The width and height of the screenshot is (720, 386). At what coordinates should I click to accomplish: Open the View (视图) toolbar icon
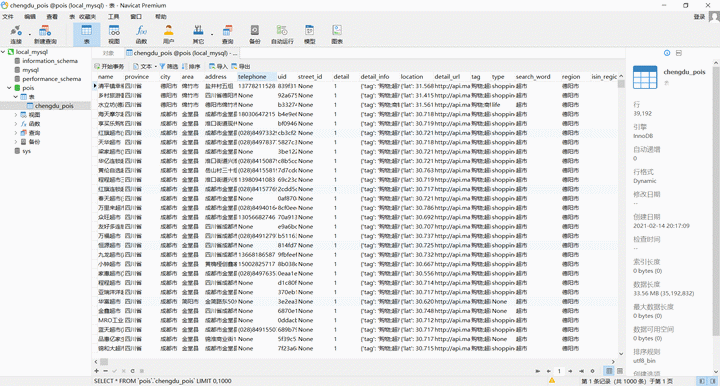[114, 34]
